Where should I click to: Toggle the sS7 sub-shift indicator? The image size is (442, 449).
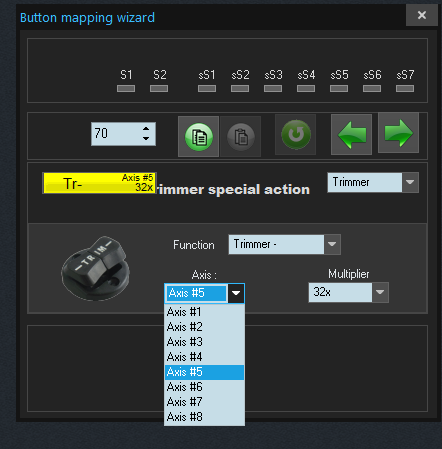[405, 88]
